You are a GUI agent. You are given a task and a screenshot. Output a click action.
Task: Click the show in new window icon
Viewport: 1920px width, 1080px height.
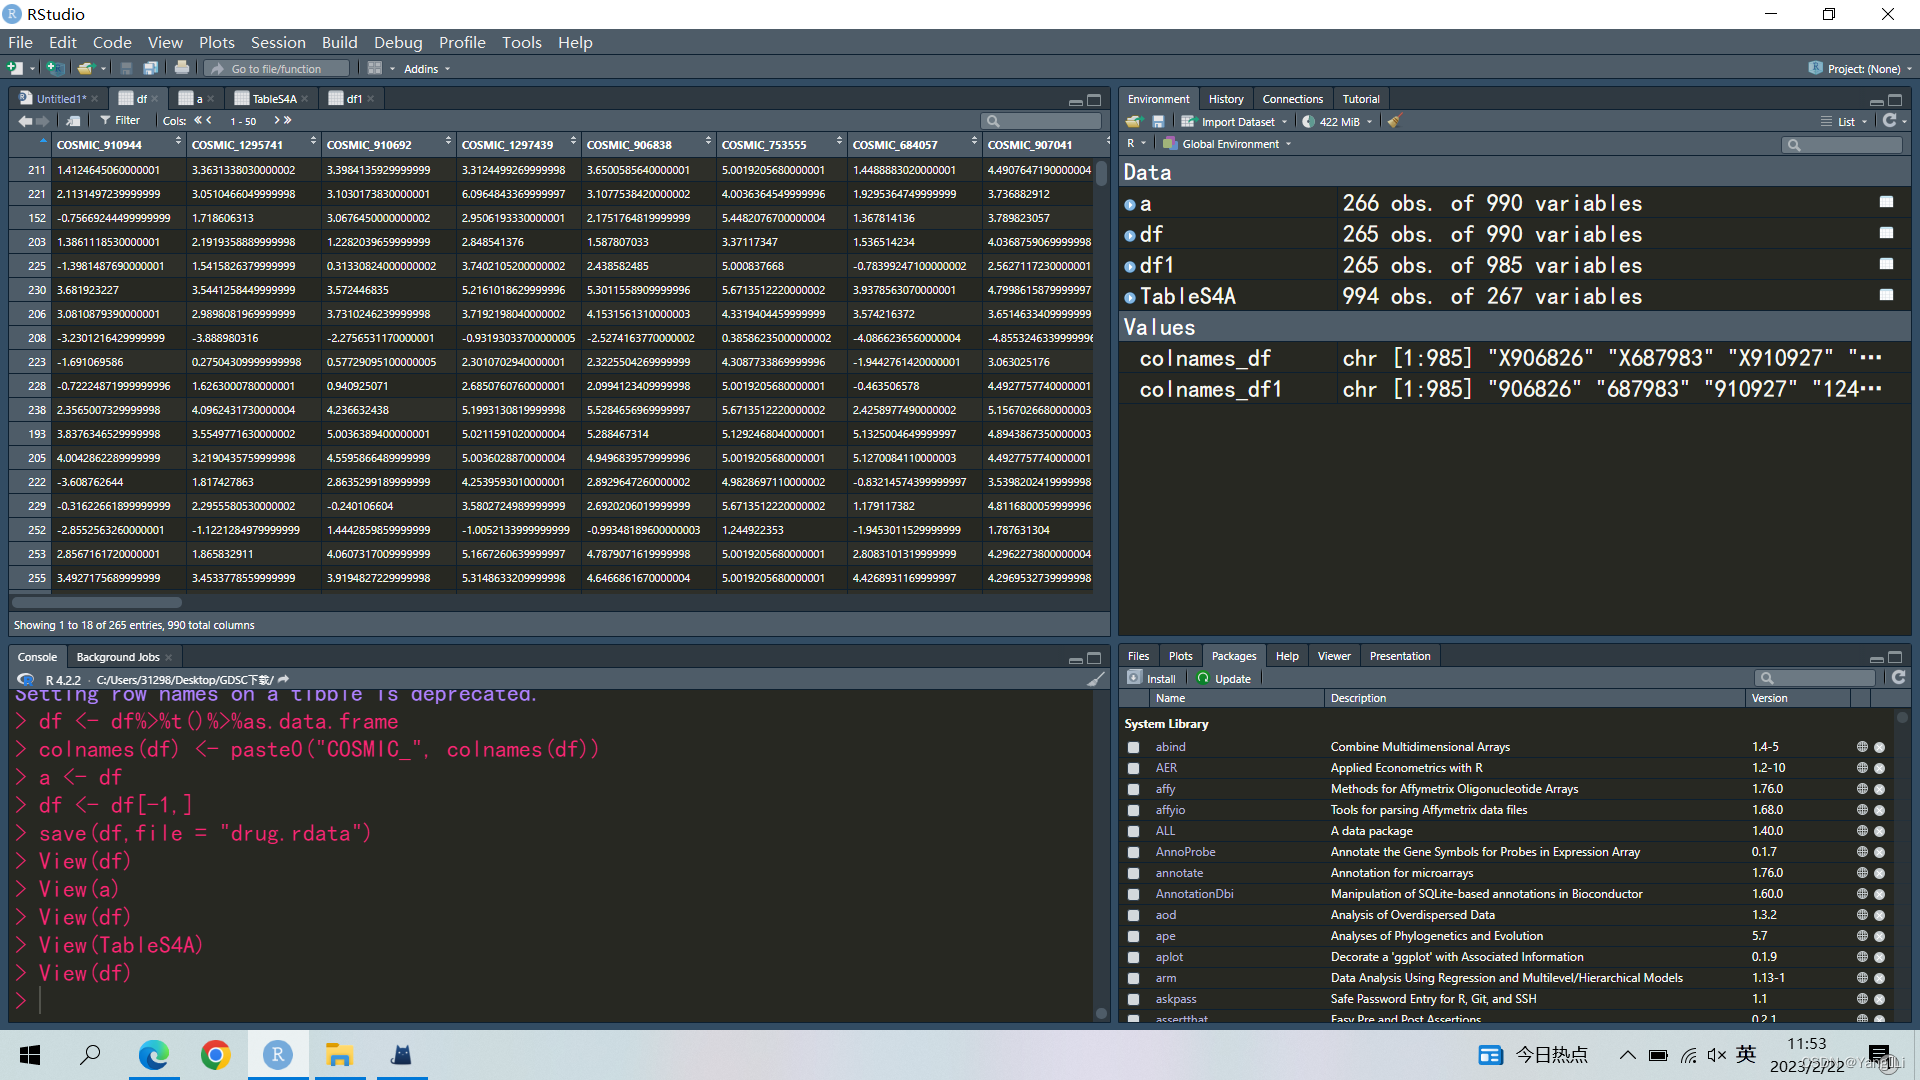point(73,120)
